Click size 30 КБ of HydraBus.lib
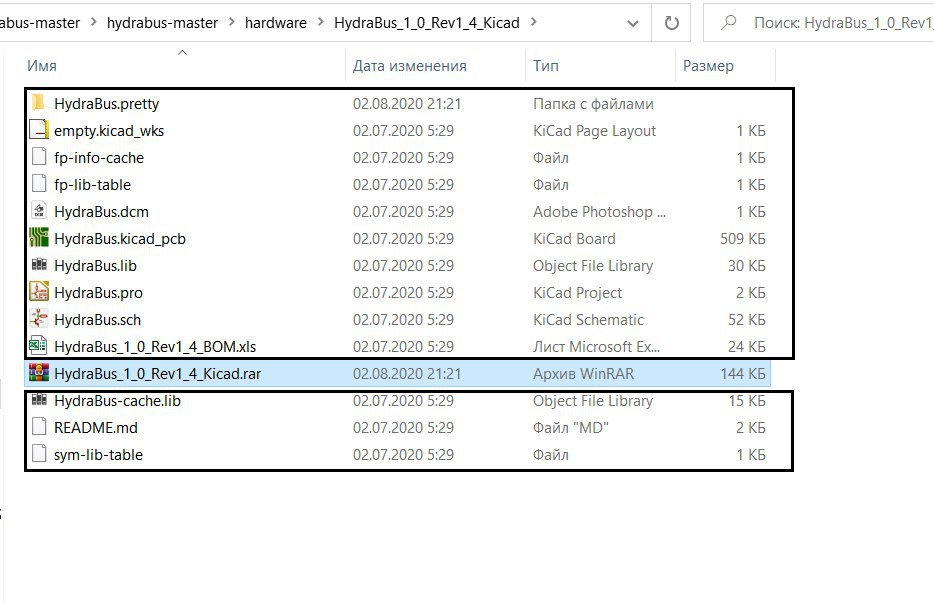This screenshot has height=602, width=934. point(746,266)
